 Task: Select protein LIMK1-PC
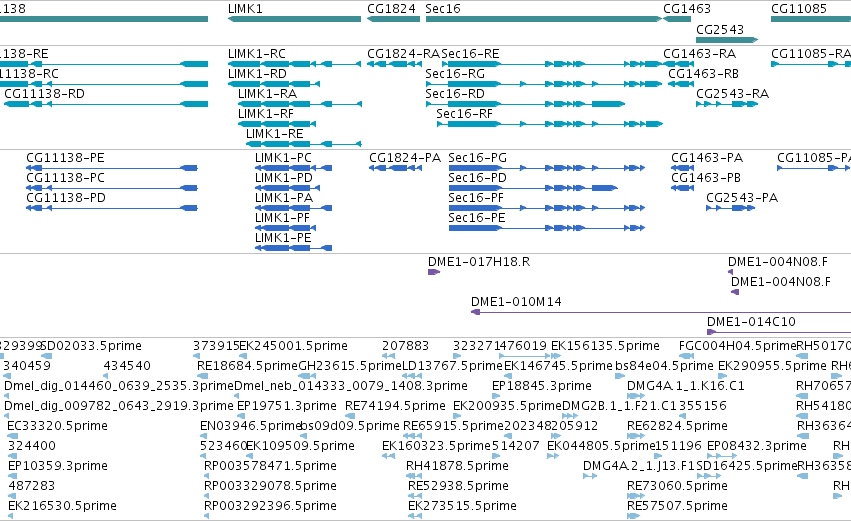[x=283, y=158]
